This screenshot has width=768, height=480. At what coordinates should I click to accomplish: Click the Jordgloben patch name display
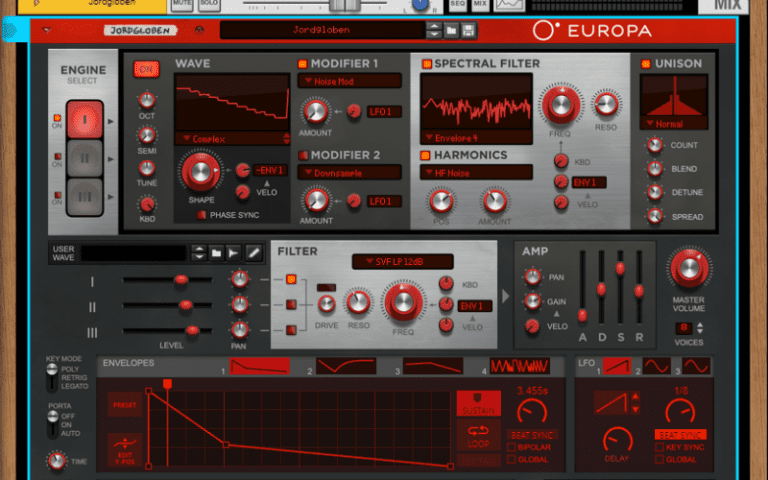(322, 31)
